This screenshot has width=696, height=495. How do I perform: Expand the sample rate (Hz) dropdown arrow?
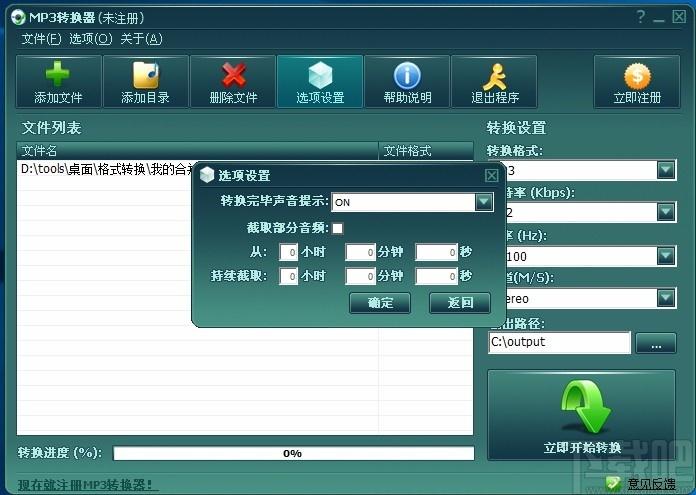(666, 256)
